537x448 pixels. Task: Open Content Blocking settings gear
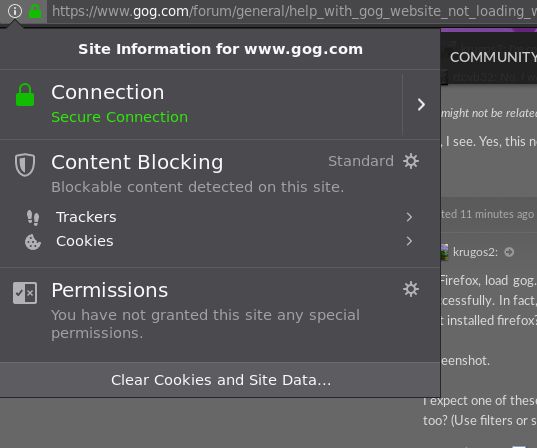pyautogui.click(x=411, y=161)
